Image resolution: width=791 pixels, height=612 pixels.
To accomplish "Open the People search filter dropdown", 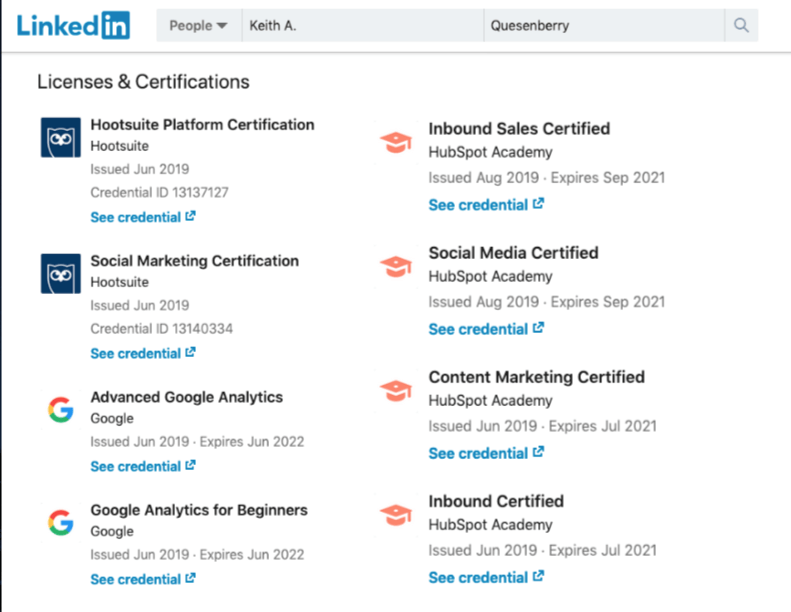I will [199, 25].
